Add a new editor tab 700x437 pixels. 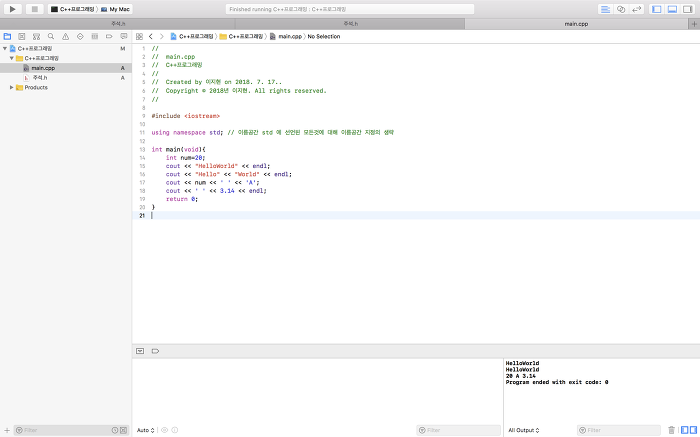pos(694,24)
